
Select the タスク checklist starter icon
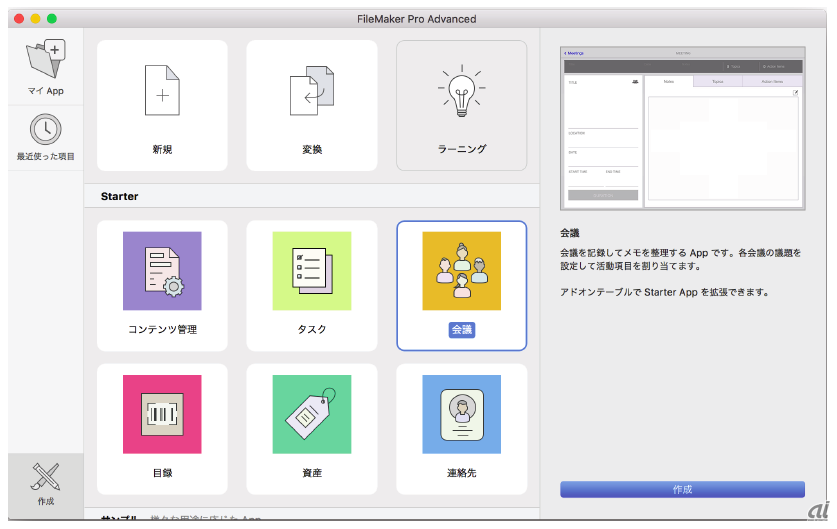[312, 271]
